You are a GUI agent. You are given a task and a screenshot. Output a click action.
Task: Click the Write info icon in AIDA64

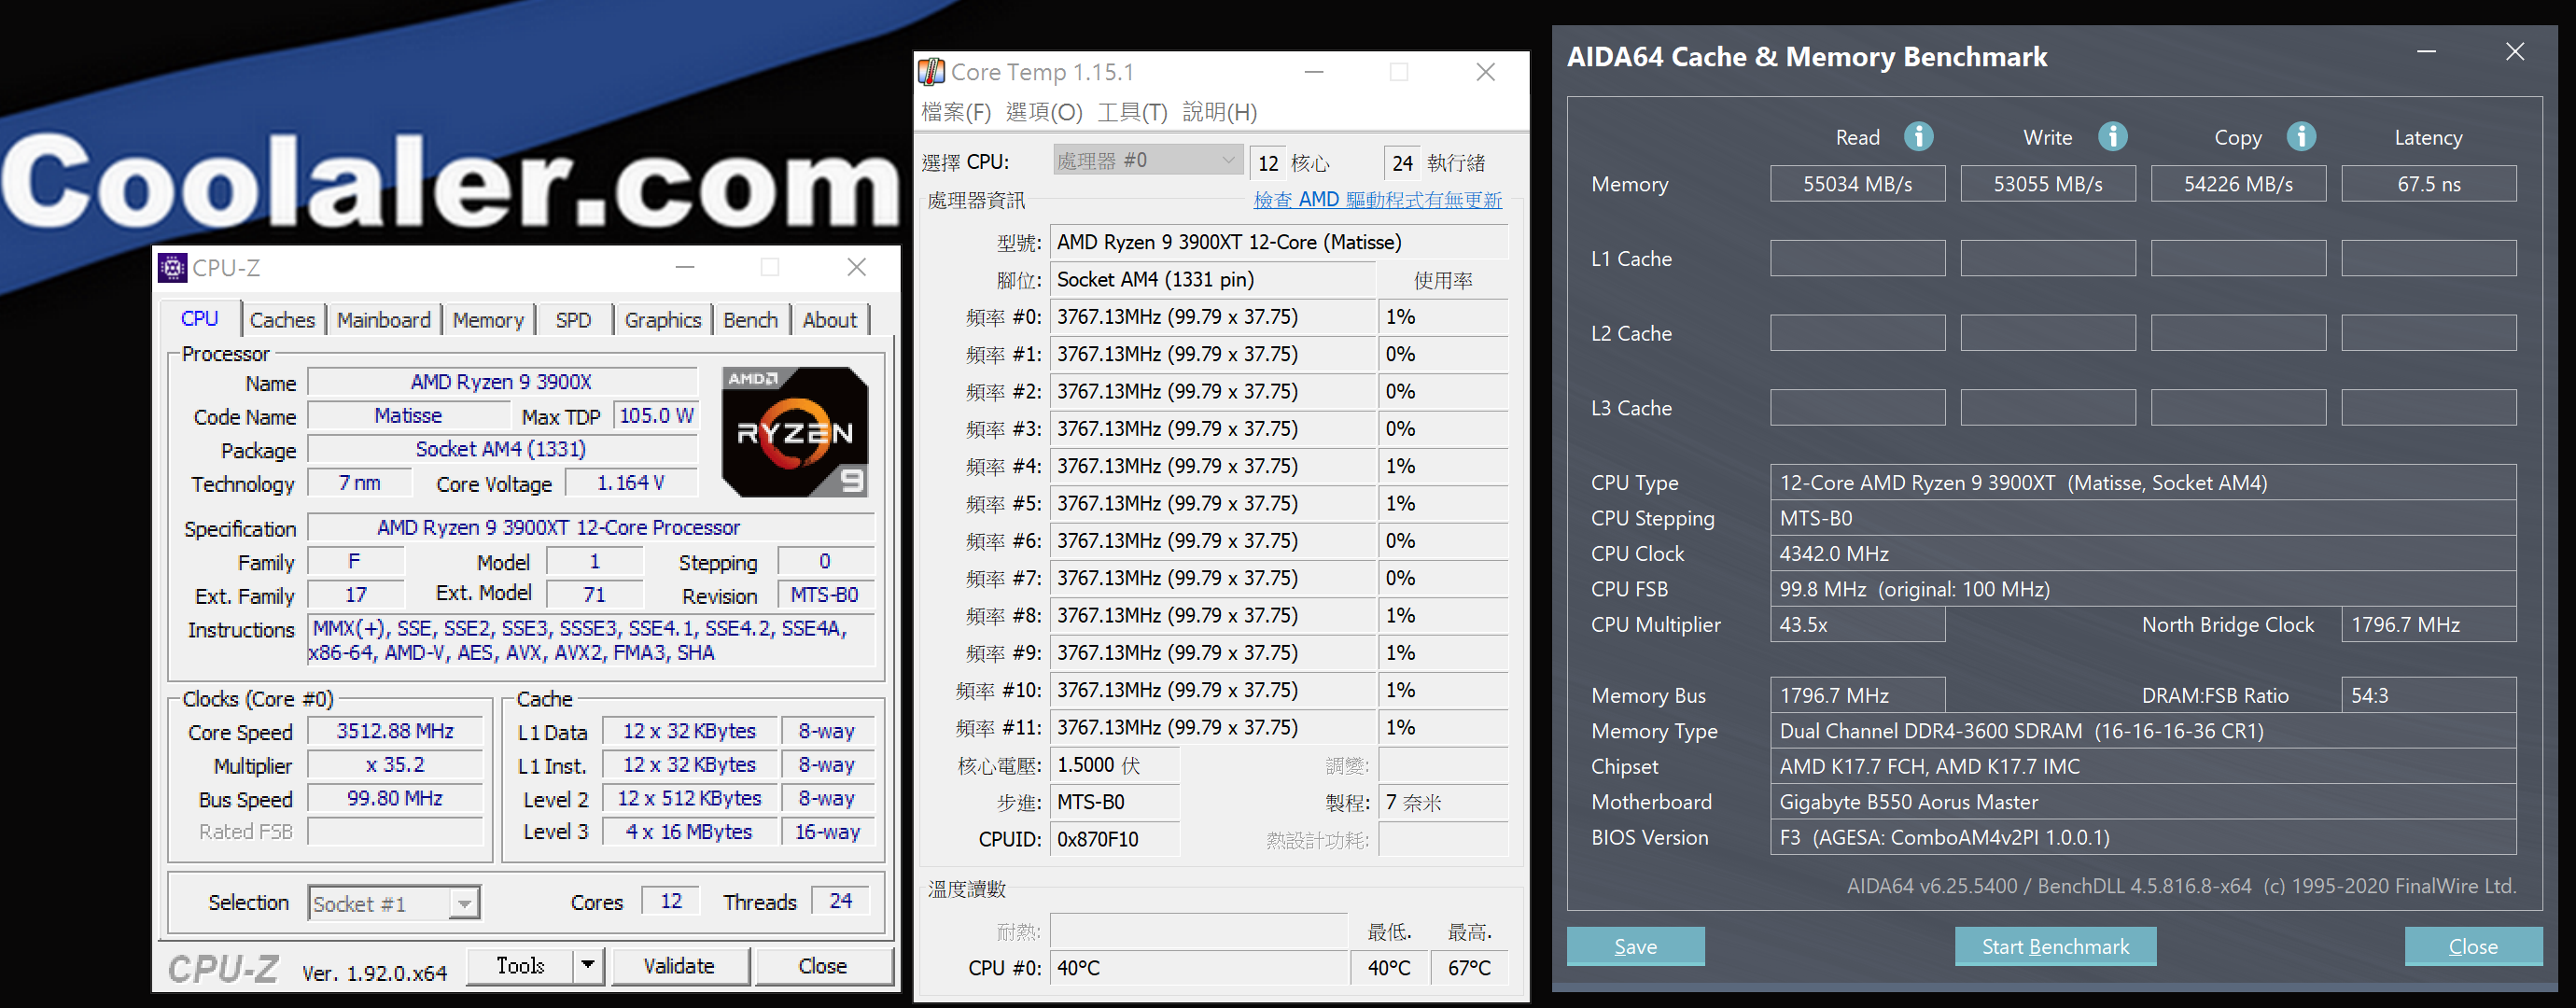tap(2111, 137)
